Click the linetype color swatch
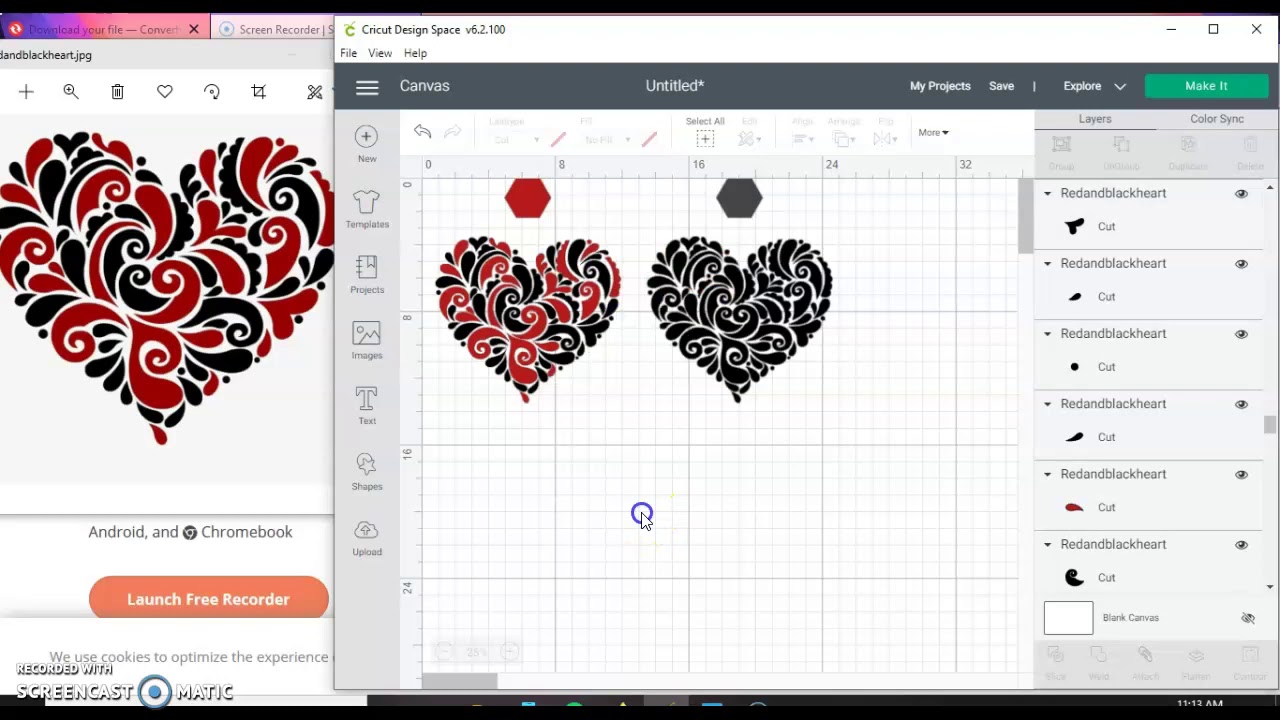The height and width of the screenshot is (720, 1280). [x=558, y=140]
